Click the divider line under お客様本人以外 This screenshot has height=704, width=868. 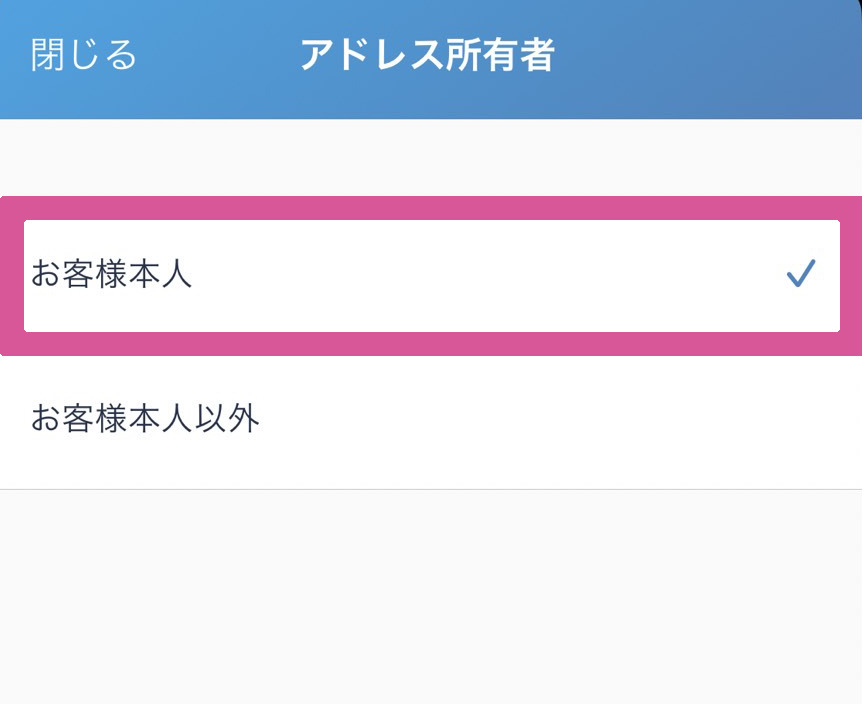[431, 489]
